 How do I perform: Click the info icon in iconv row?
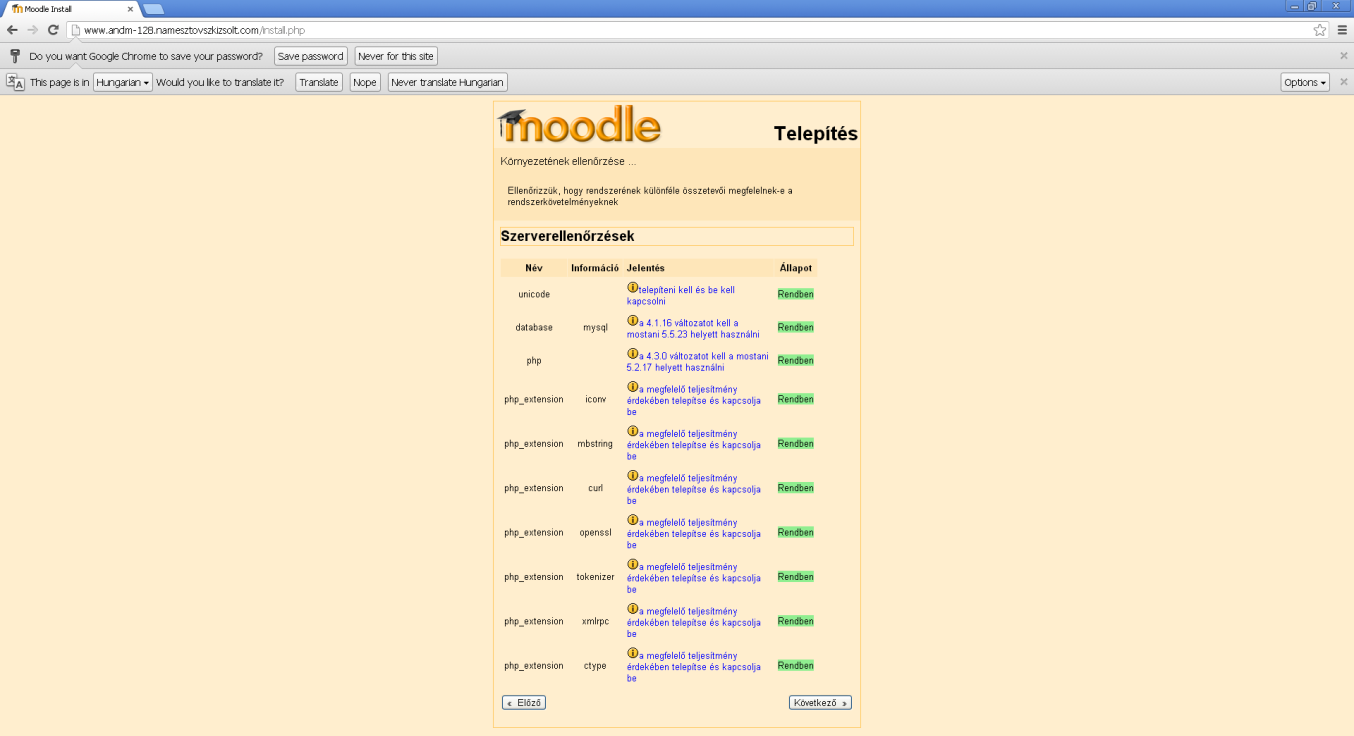point(632,387)
